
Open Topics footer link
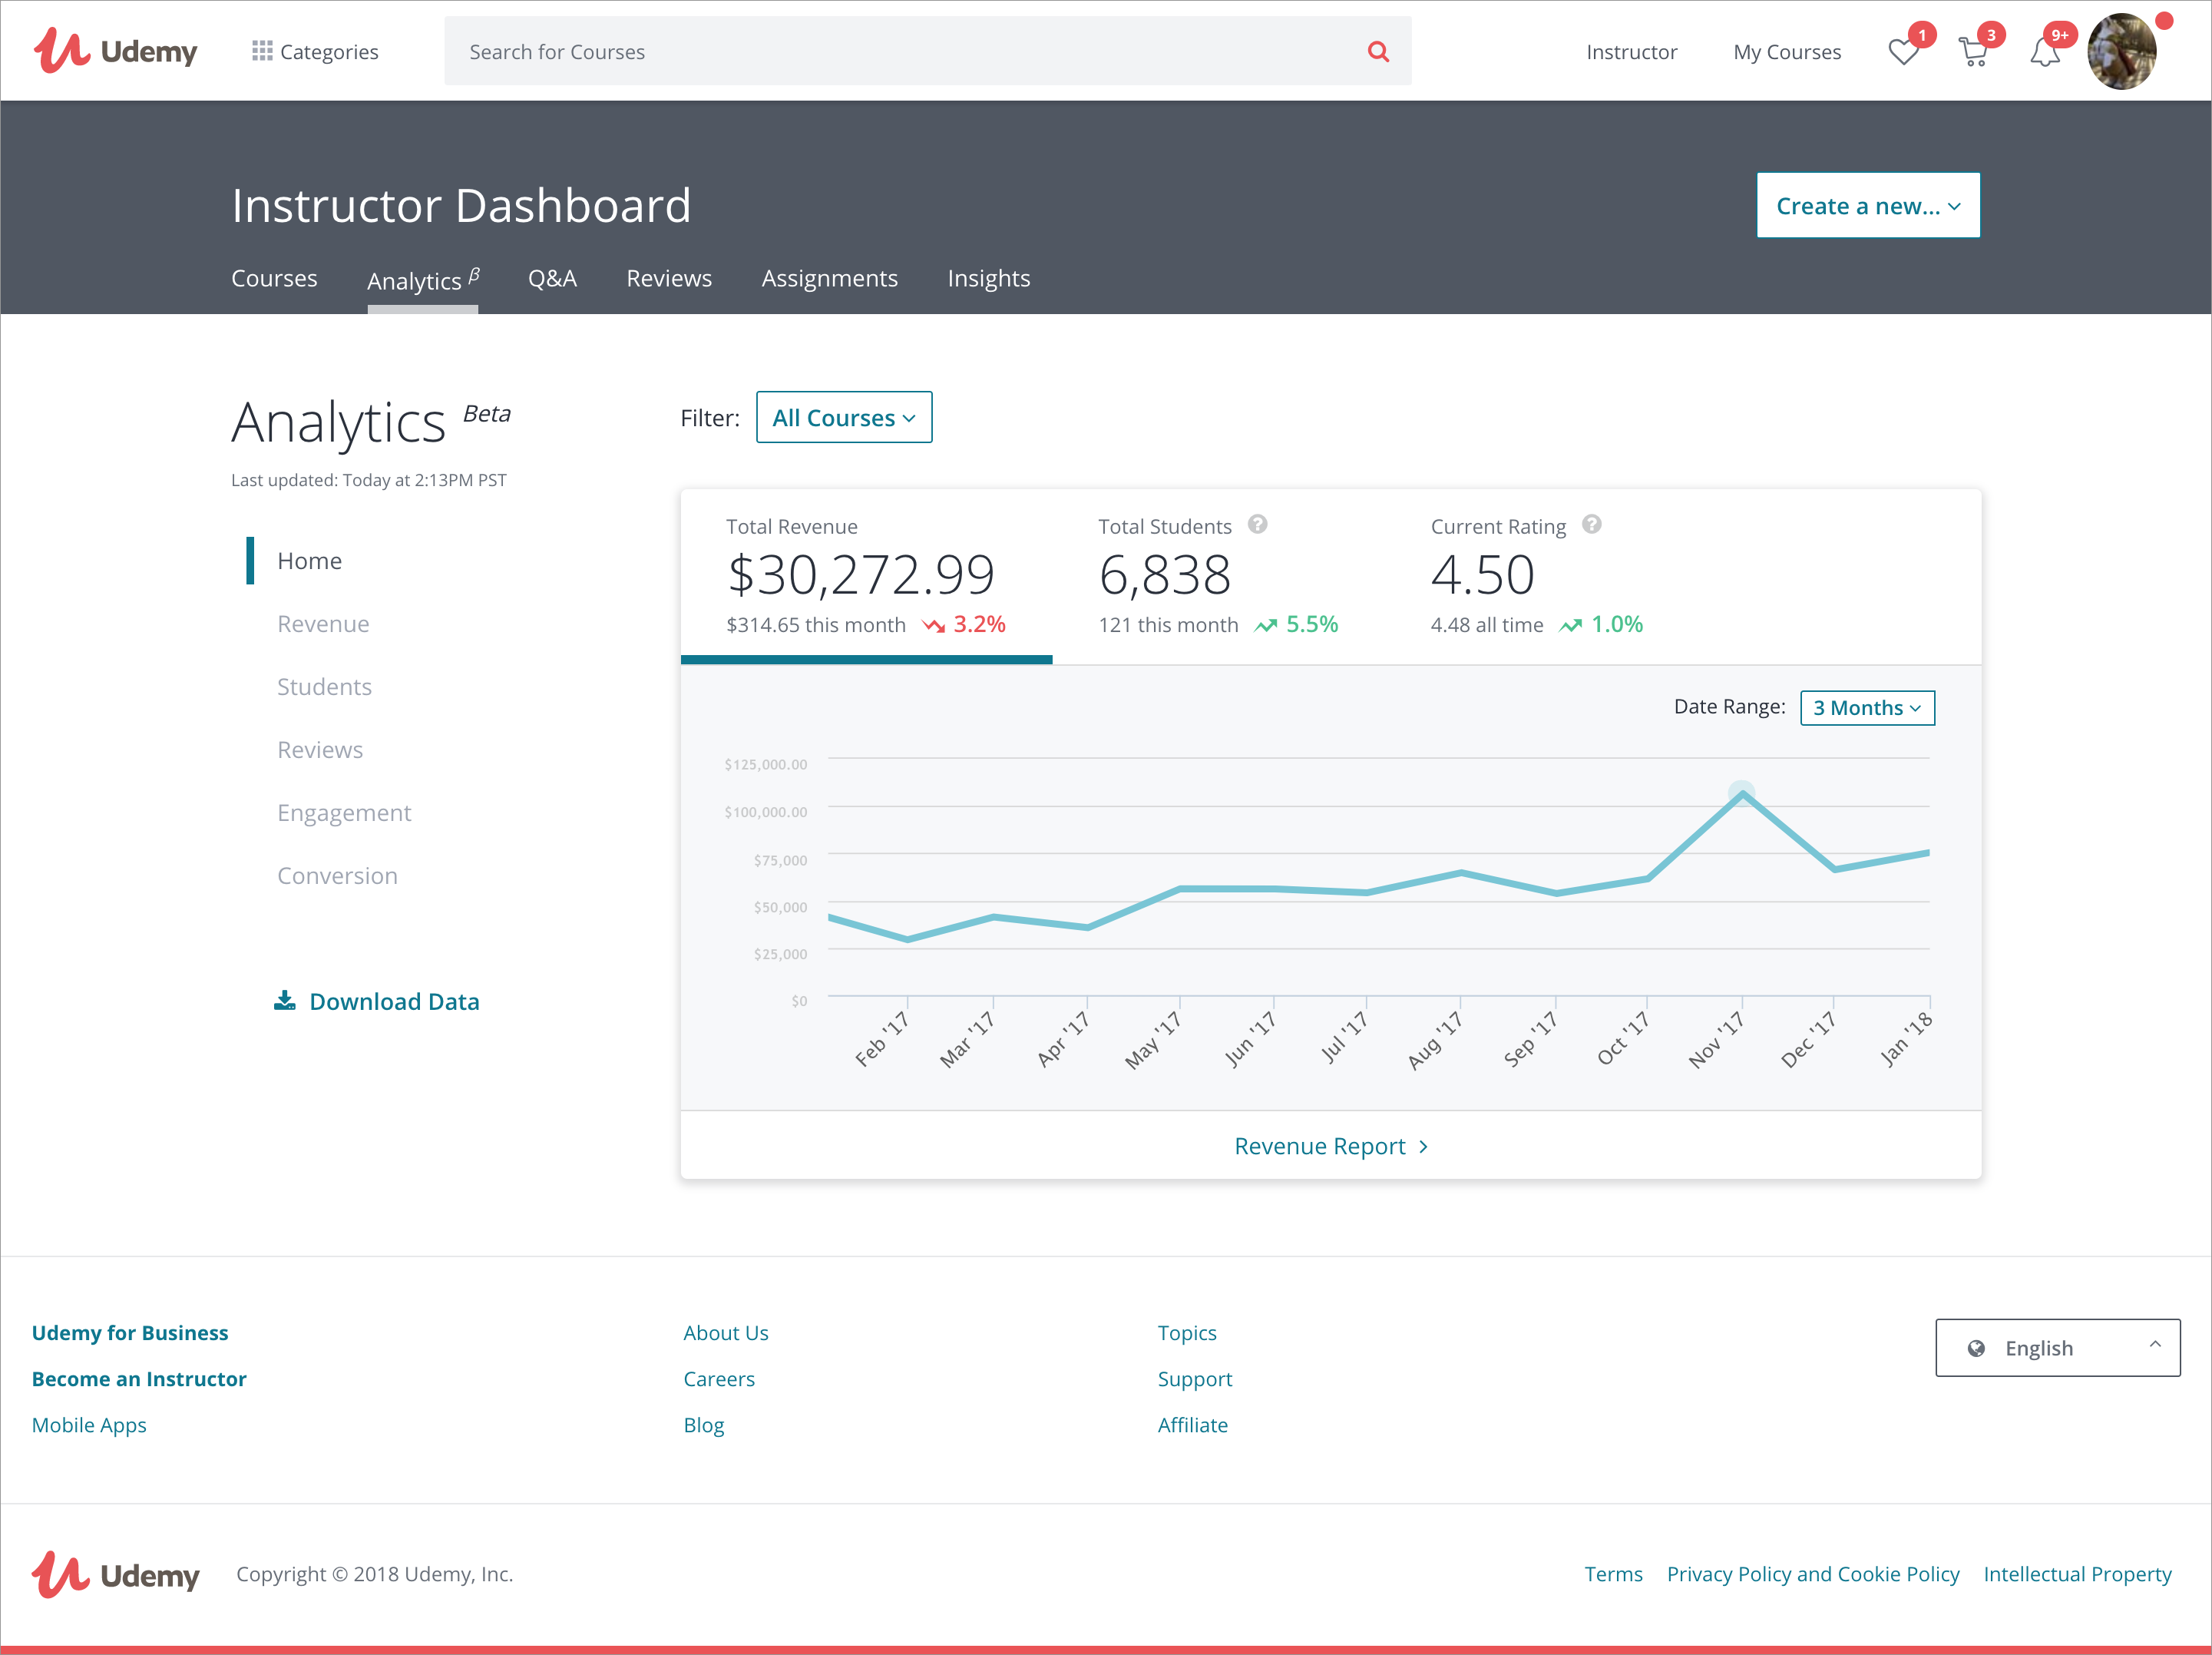click(x=1187, y=1333)
